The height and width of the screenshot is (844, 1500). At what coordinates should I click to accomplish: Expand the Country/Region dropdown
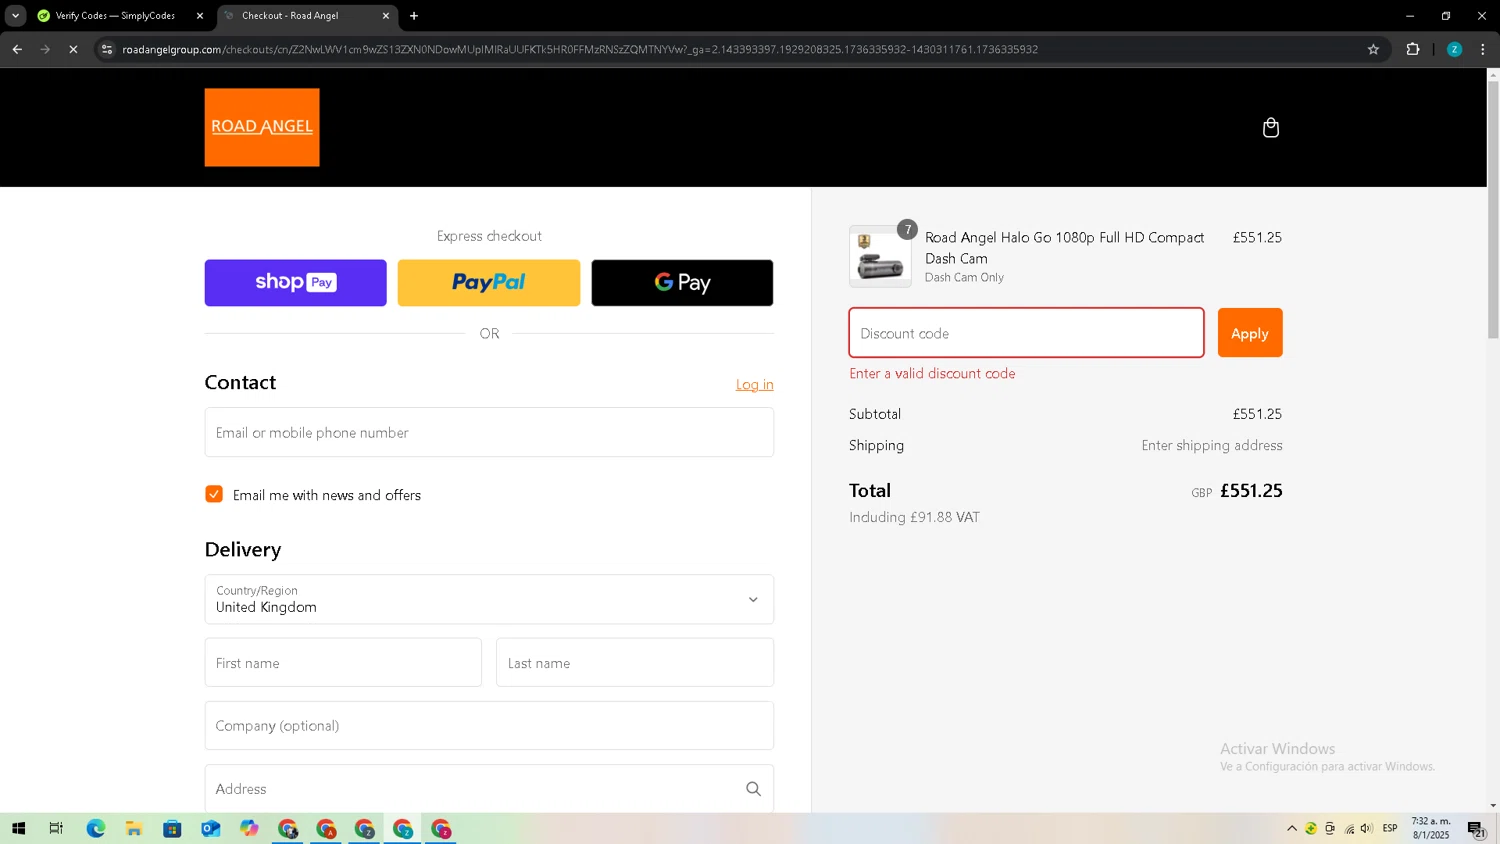click(489, 599)
